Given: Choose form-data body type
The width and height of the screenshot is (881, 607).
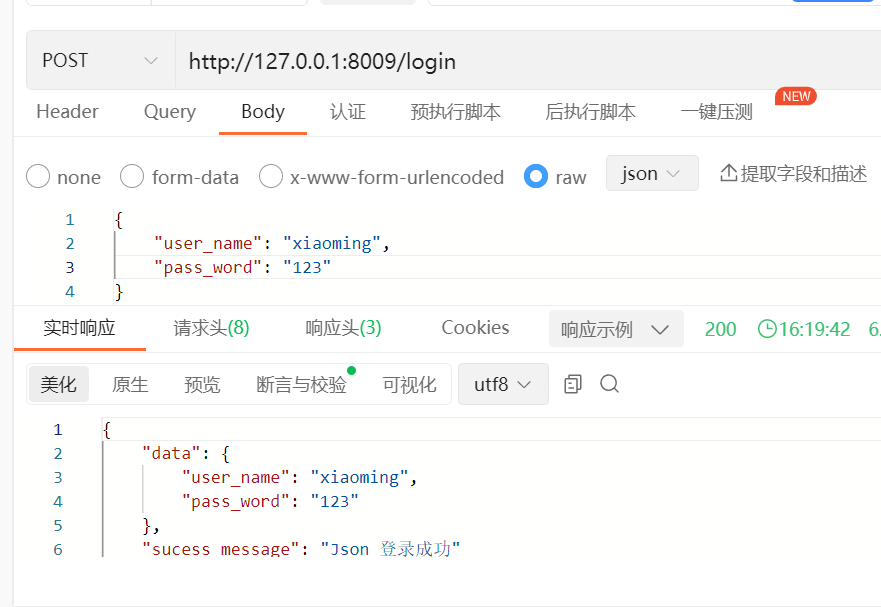Looking at the screenshot, I should (132, 177).
